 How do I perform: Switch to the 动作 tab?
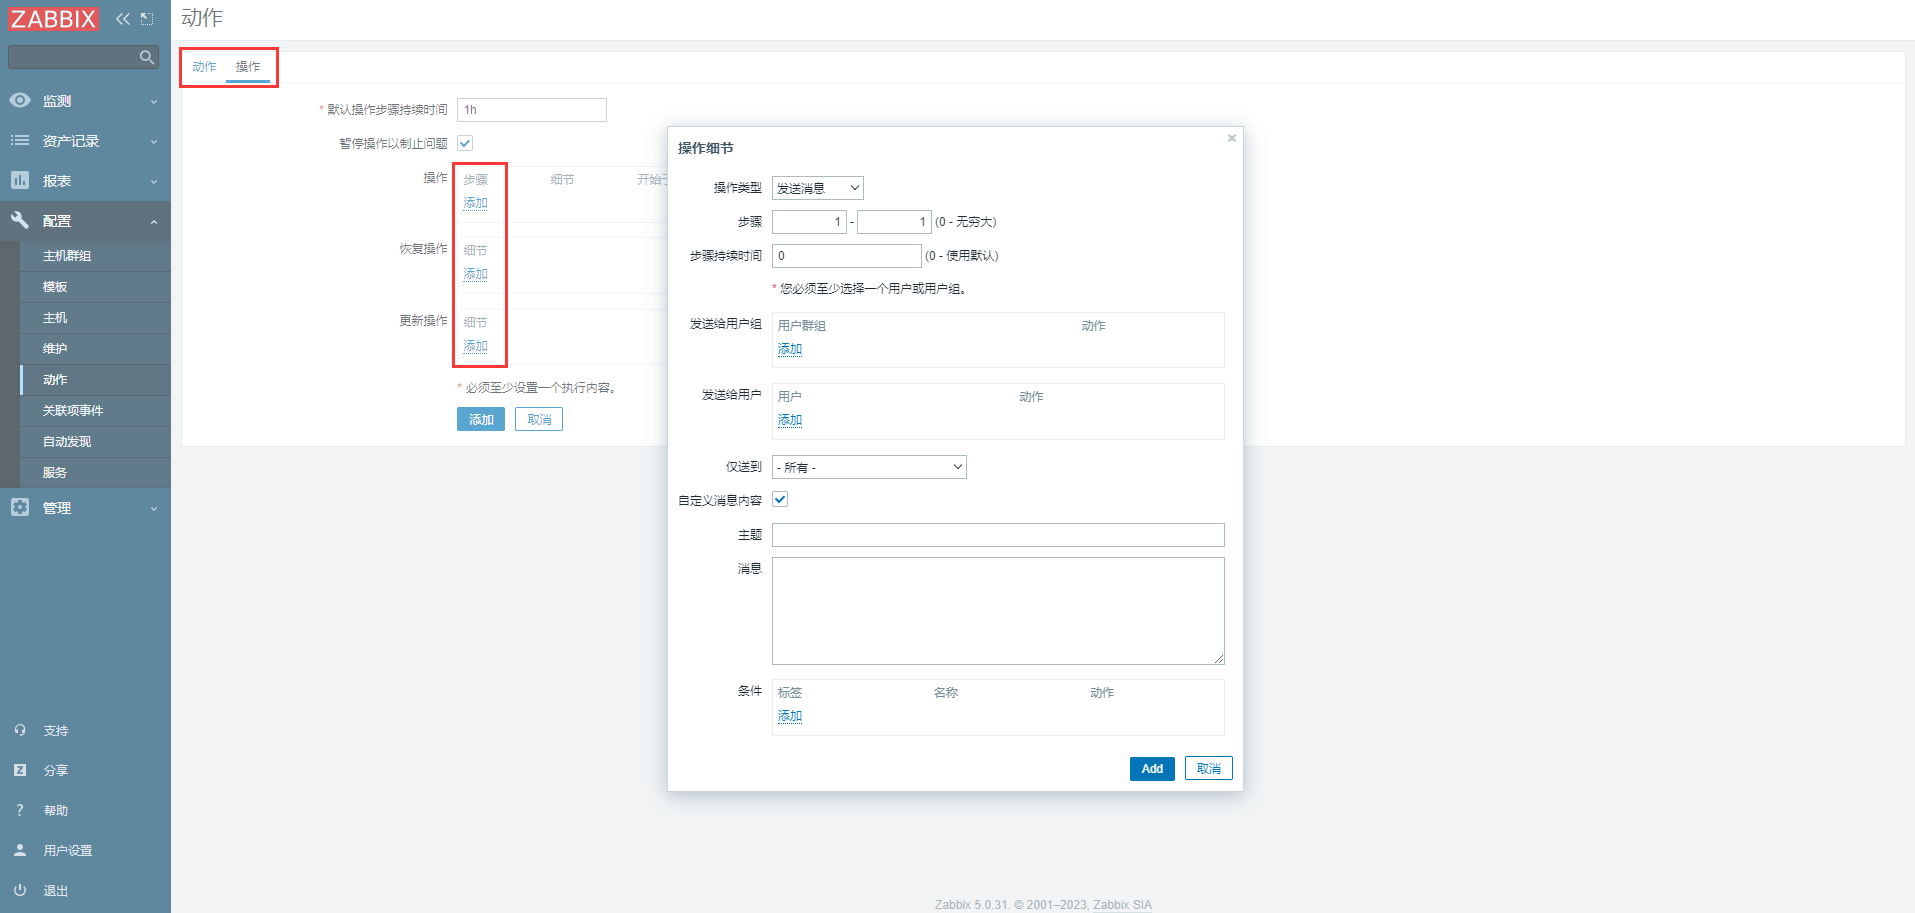point(204,67)
